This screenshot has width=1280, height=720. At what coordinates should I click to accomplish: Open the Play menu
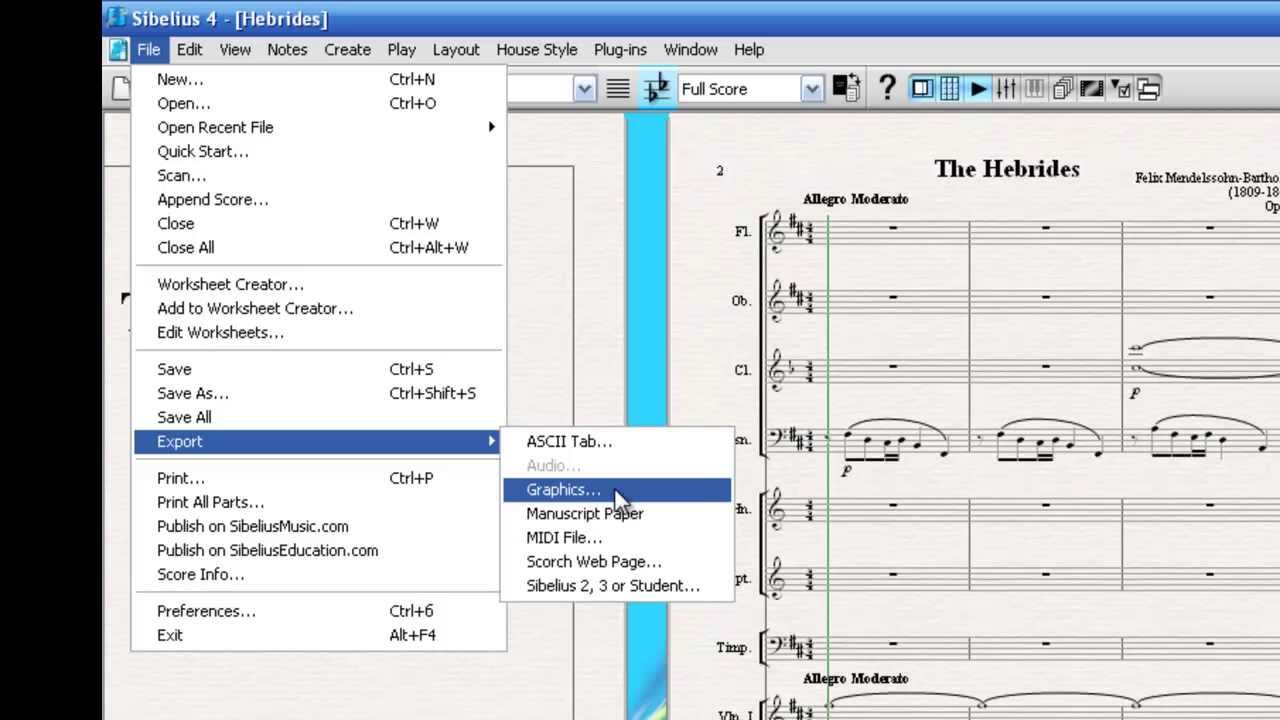(401, 49)
